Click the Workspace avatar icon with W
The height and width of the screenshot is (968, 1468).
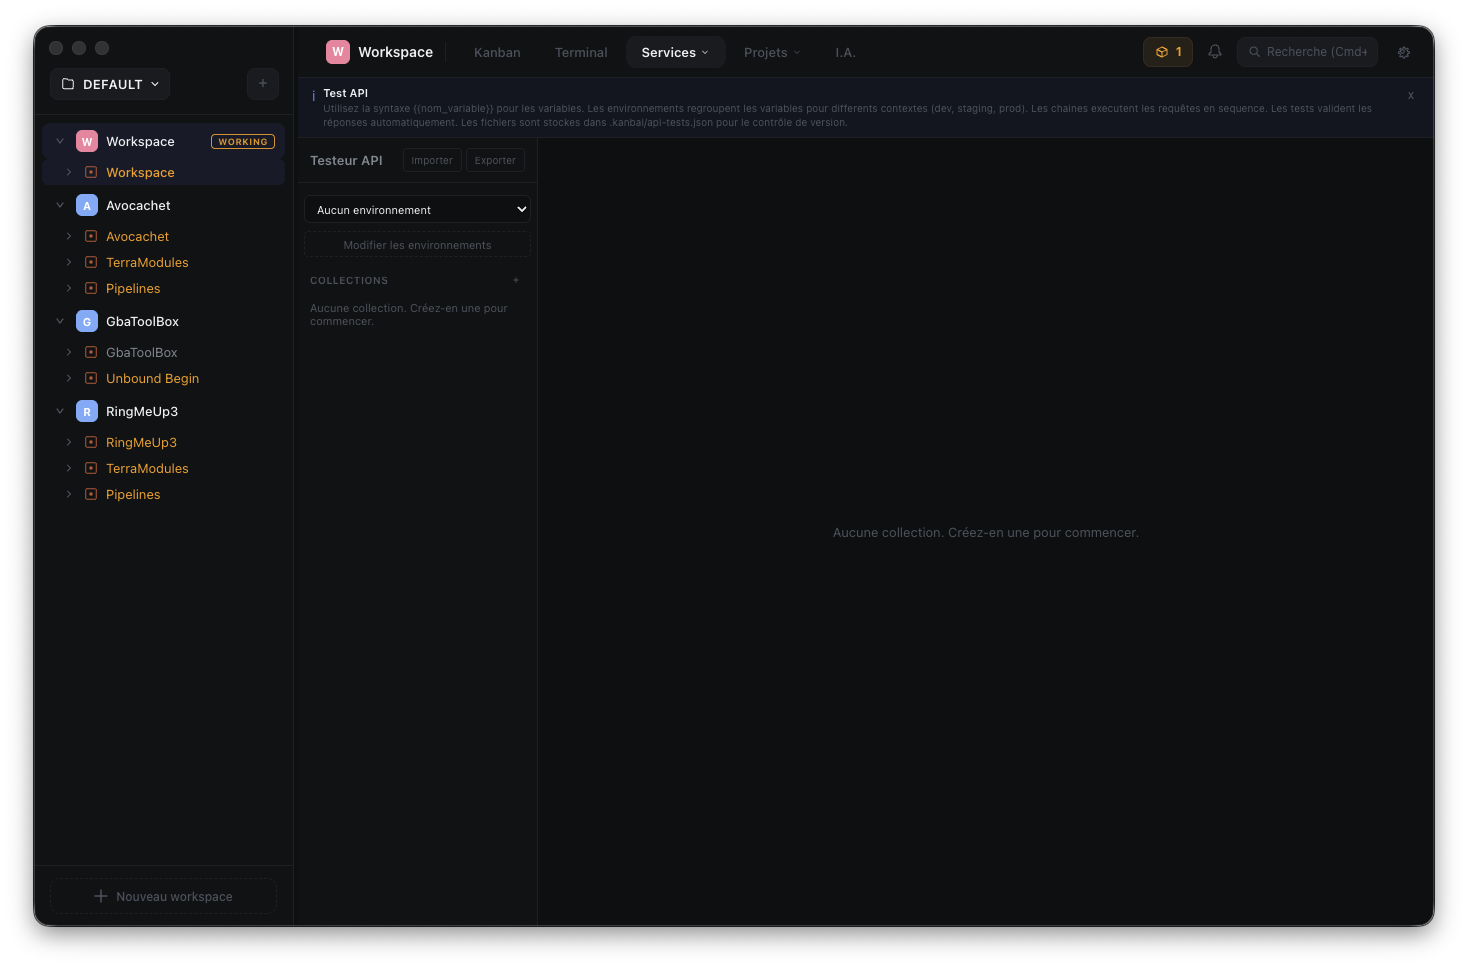(87, 141)
